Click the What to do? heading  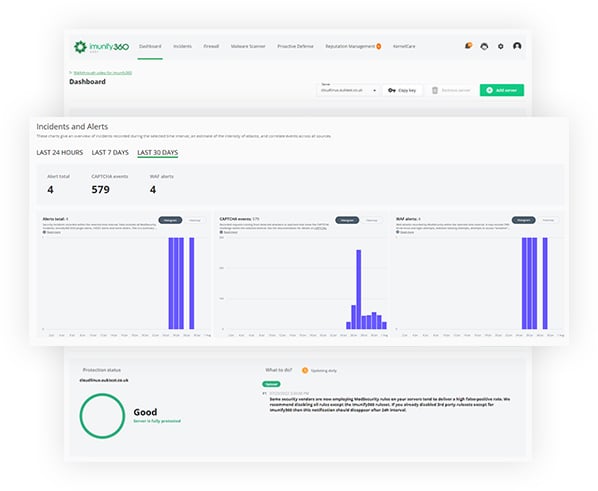pyautogui.click(x=278, y=370)
